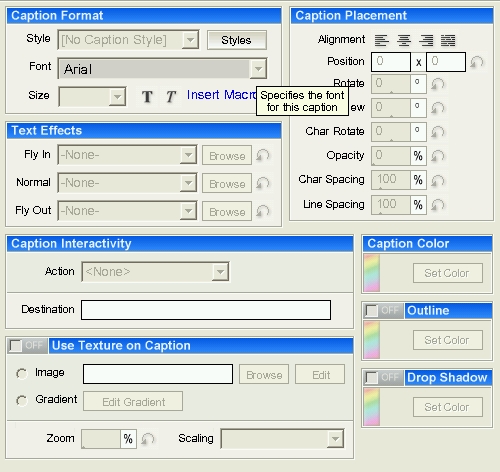
Task: Reset the Fly Out effect
Action: 263,211
